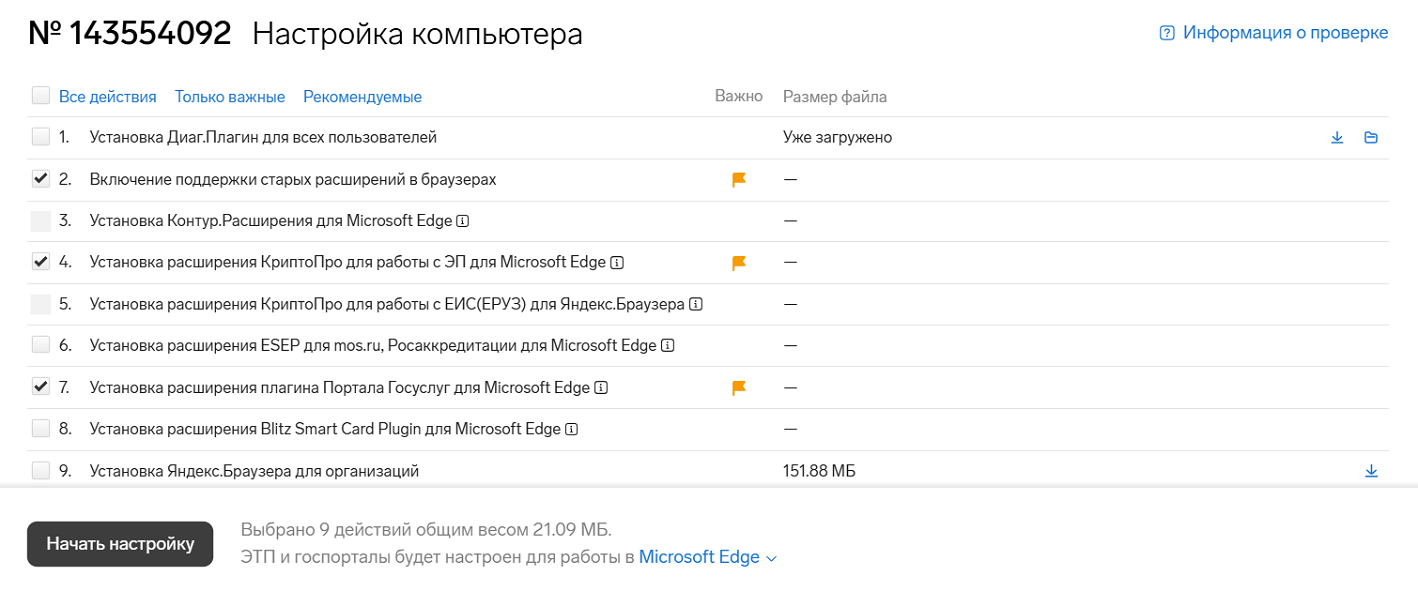
Task: Download Диаг.Плагин installer via arrow icon
Action: [x=1337, y=138]
